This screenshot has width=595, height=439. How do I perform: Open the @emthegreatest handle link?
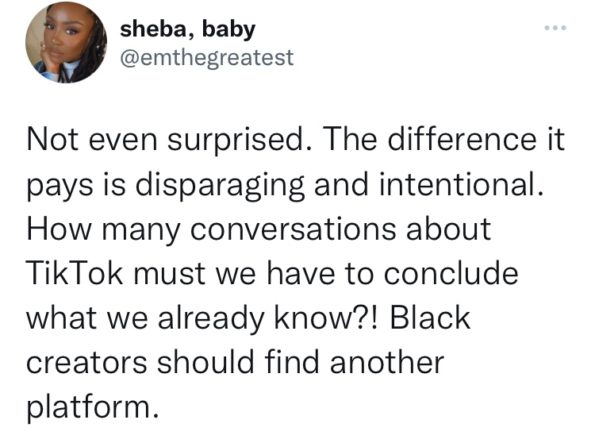pos(207,58)
